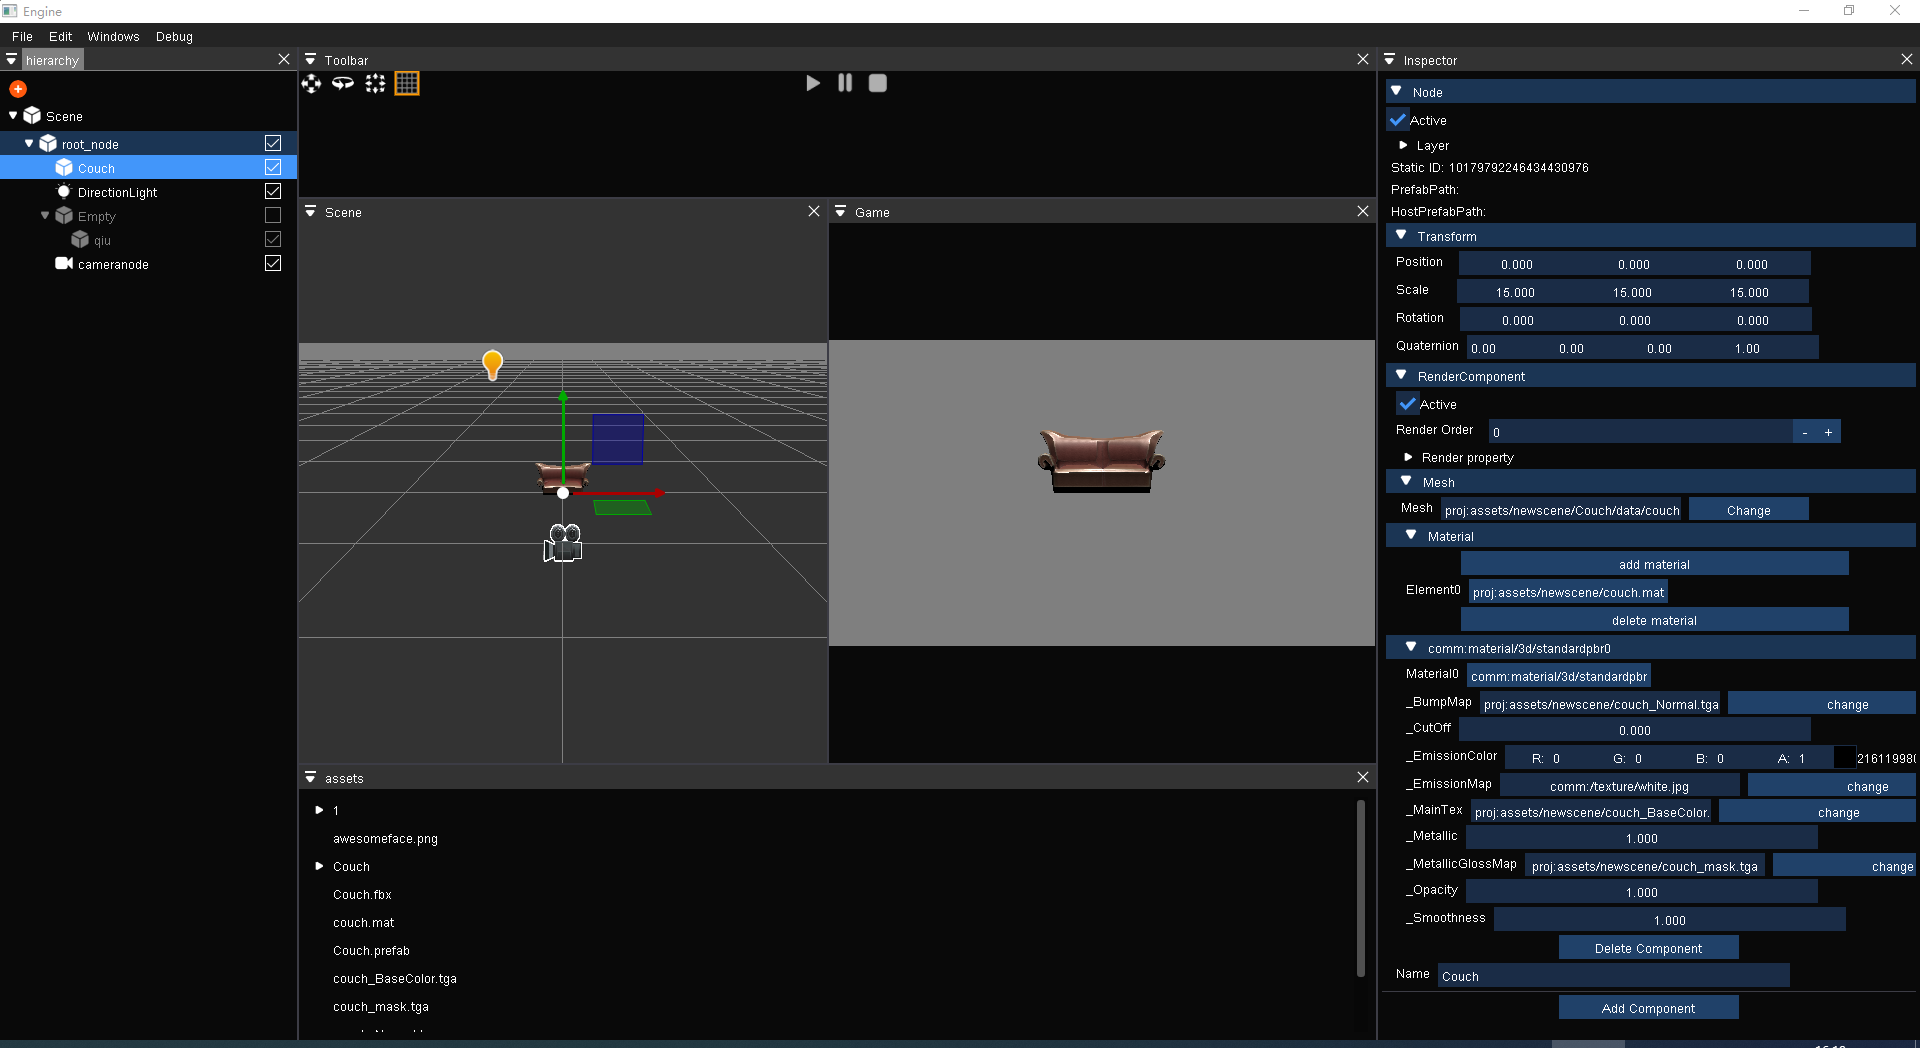
Task: Collapse root_node in hierarchy
Action: tap(29, 144)
